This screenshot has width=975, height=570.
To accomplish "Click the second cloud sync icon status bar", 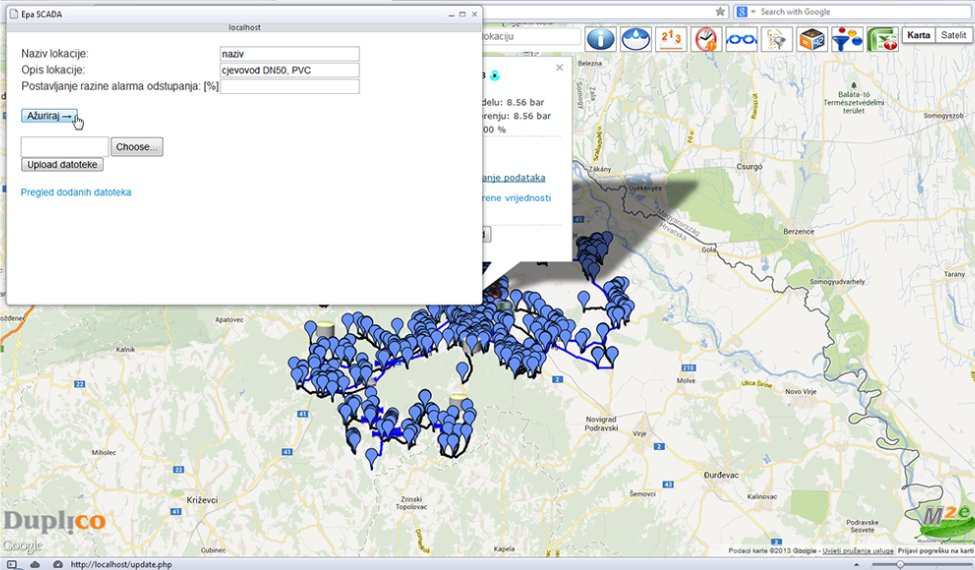I will (58, 564).
